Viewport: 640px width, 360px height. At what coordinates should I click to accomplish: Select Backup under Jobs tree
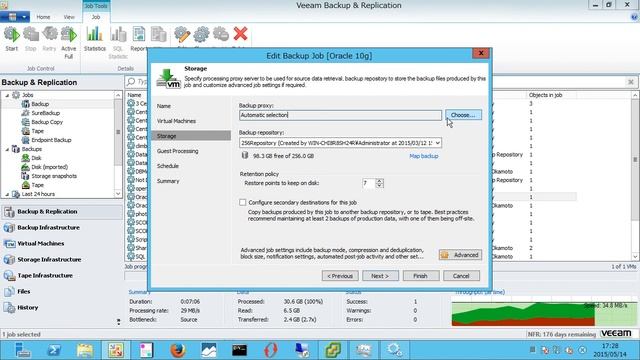tap(40, 104)
